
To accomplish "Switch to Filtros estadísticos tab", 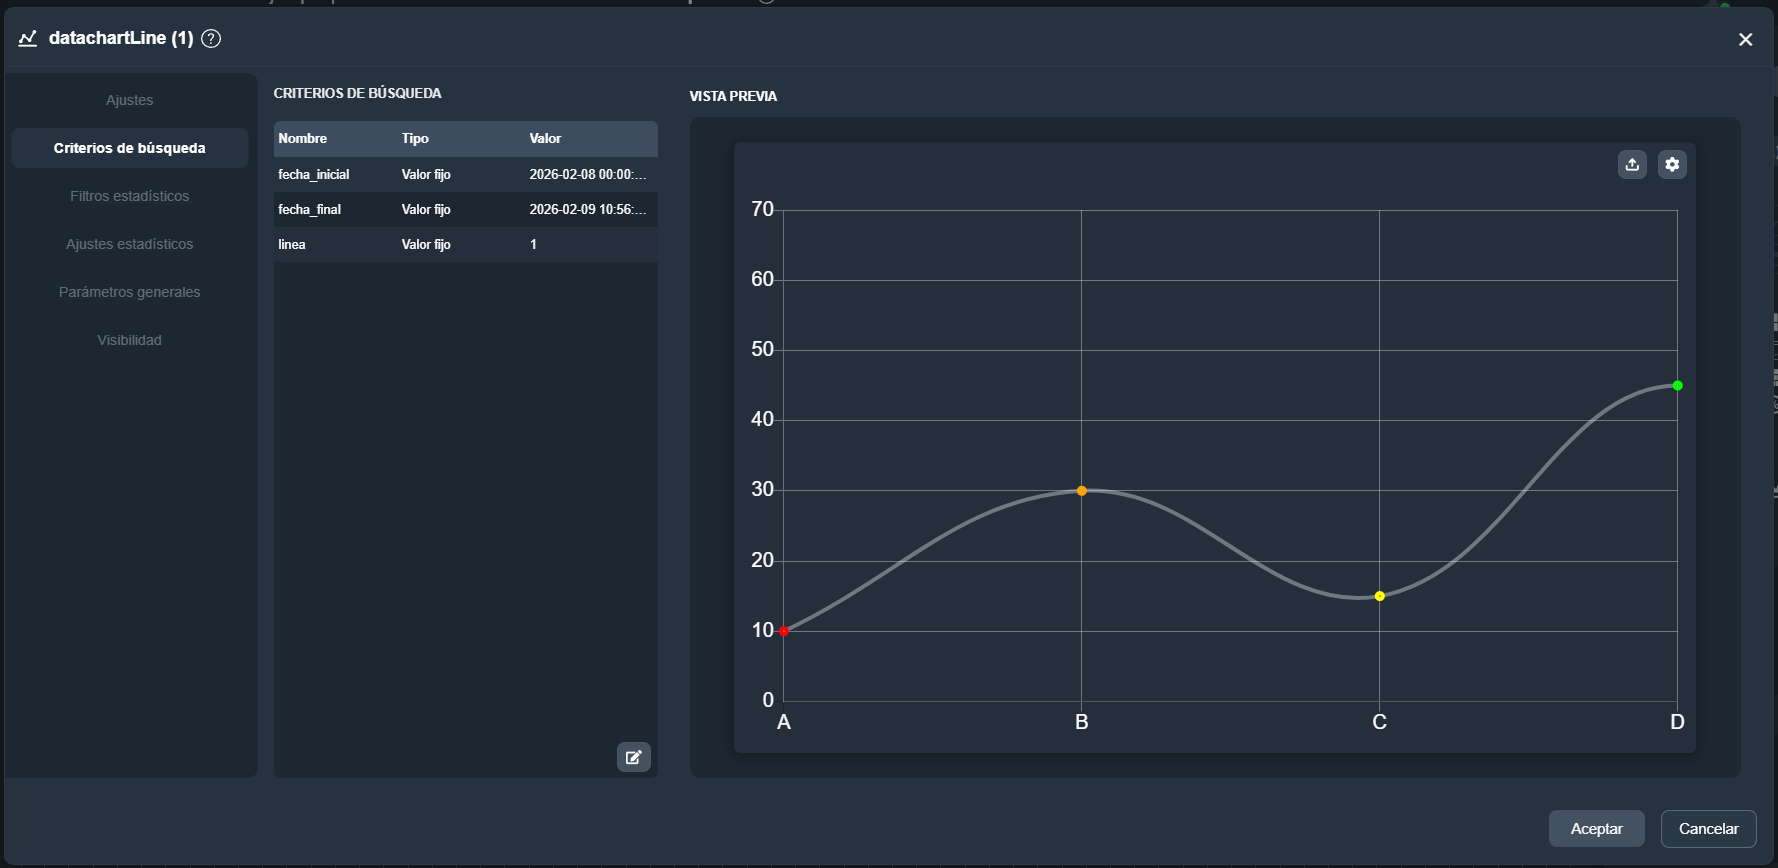I will click(129, 196).
